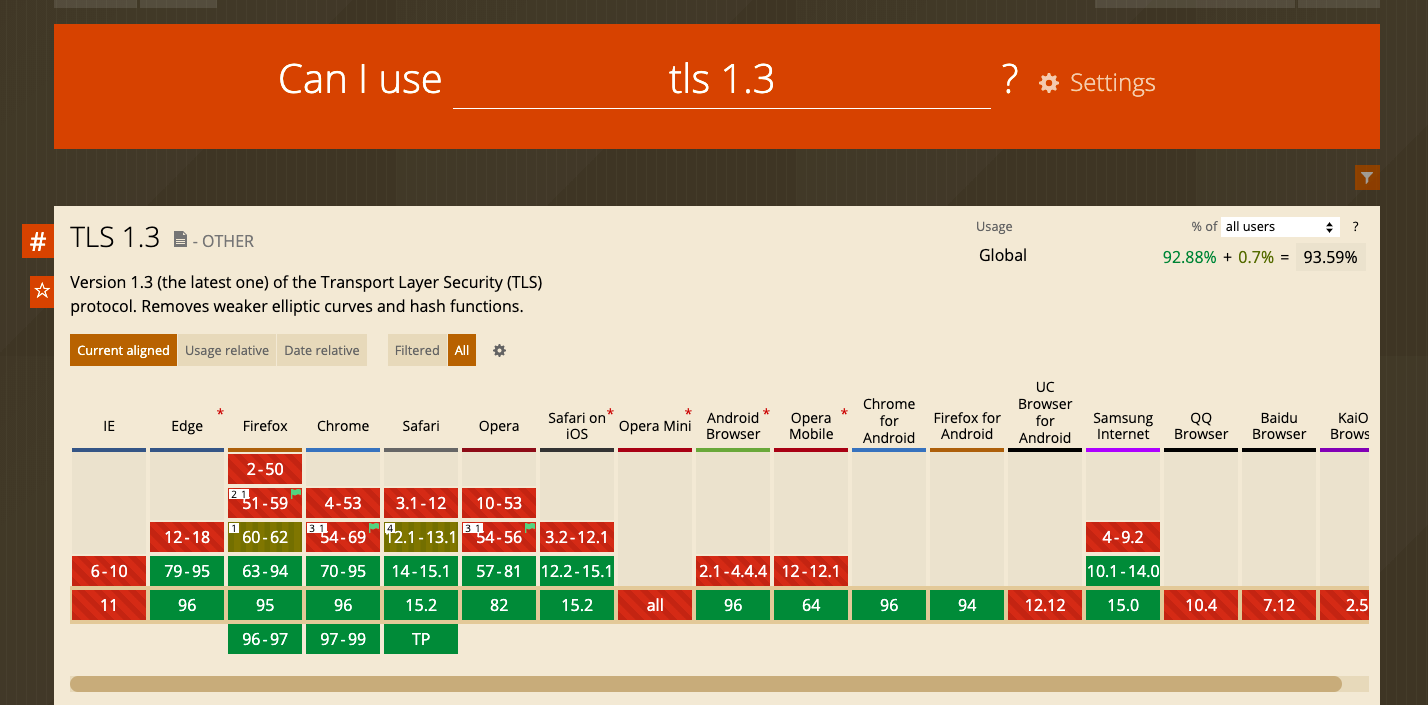The image size is (1428, 705).
Task: Open the all users dropdown
Action: pyautogui.click(x=1280, y=226)
